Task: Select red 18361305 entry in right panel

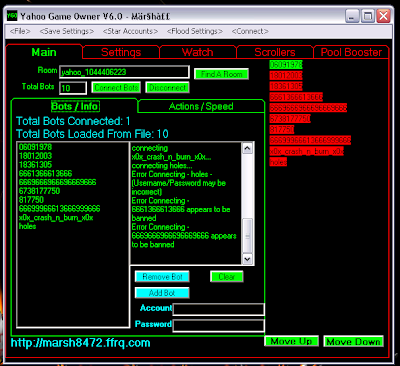Action: click(x=286, y=86)
